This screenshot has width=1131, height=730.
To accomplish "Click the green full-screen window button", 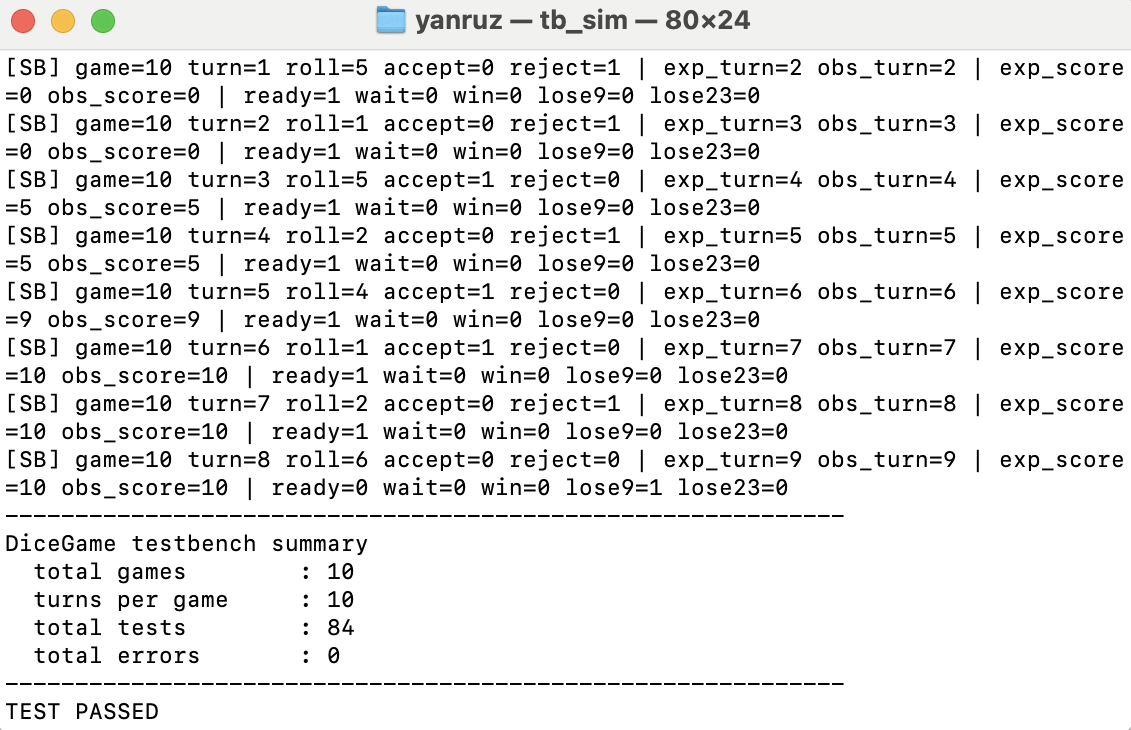I will click(103, 20).
